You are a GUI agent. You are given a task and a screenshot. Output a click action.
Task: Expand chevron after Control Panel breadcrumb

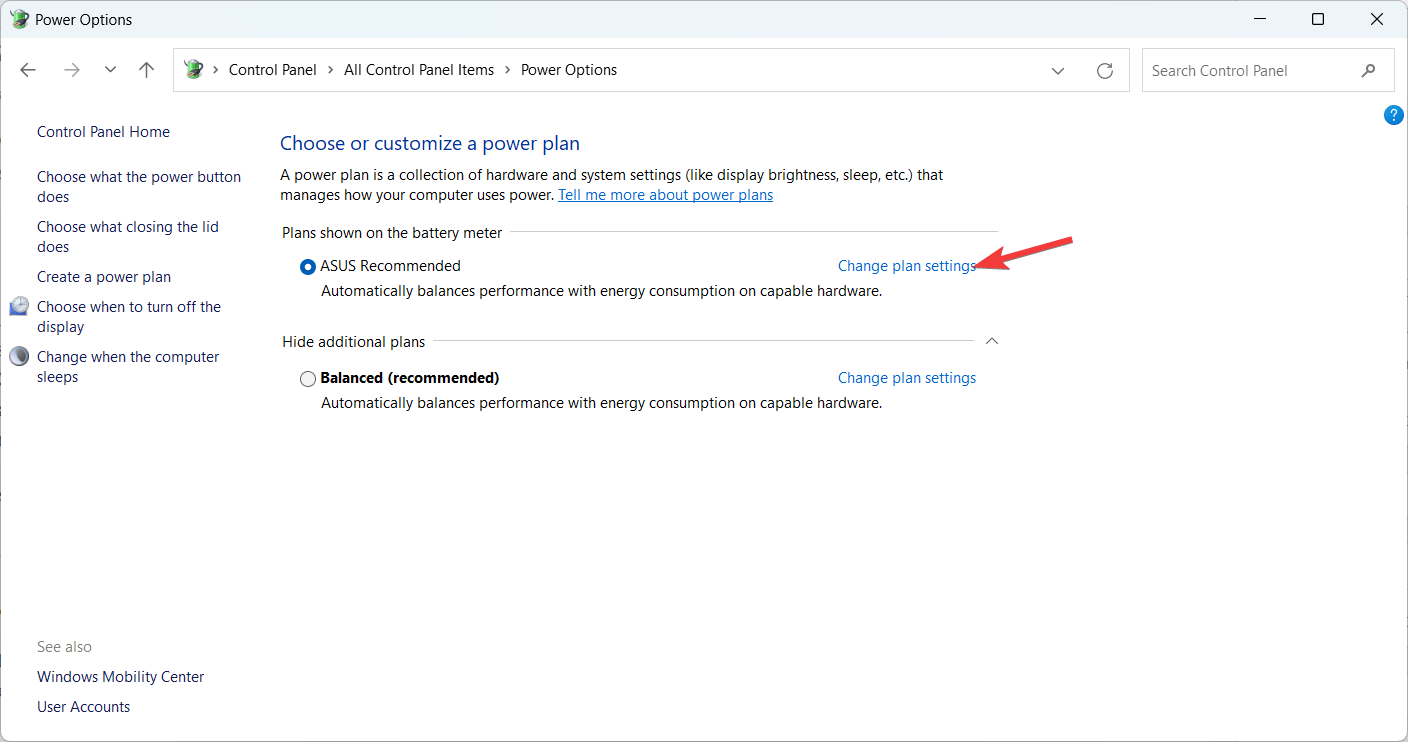tap(330, 70)
